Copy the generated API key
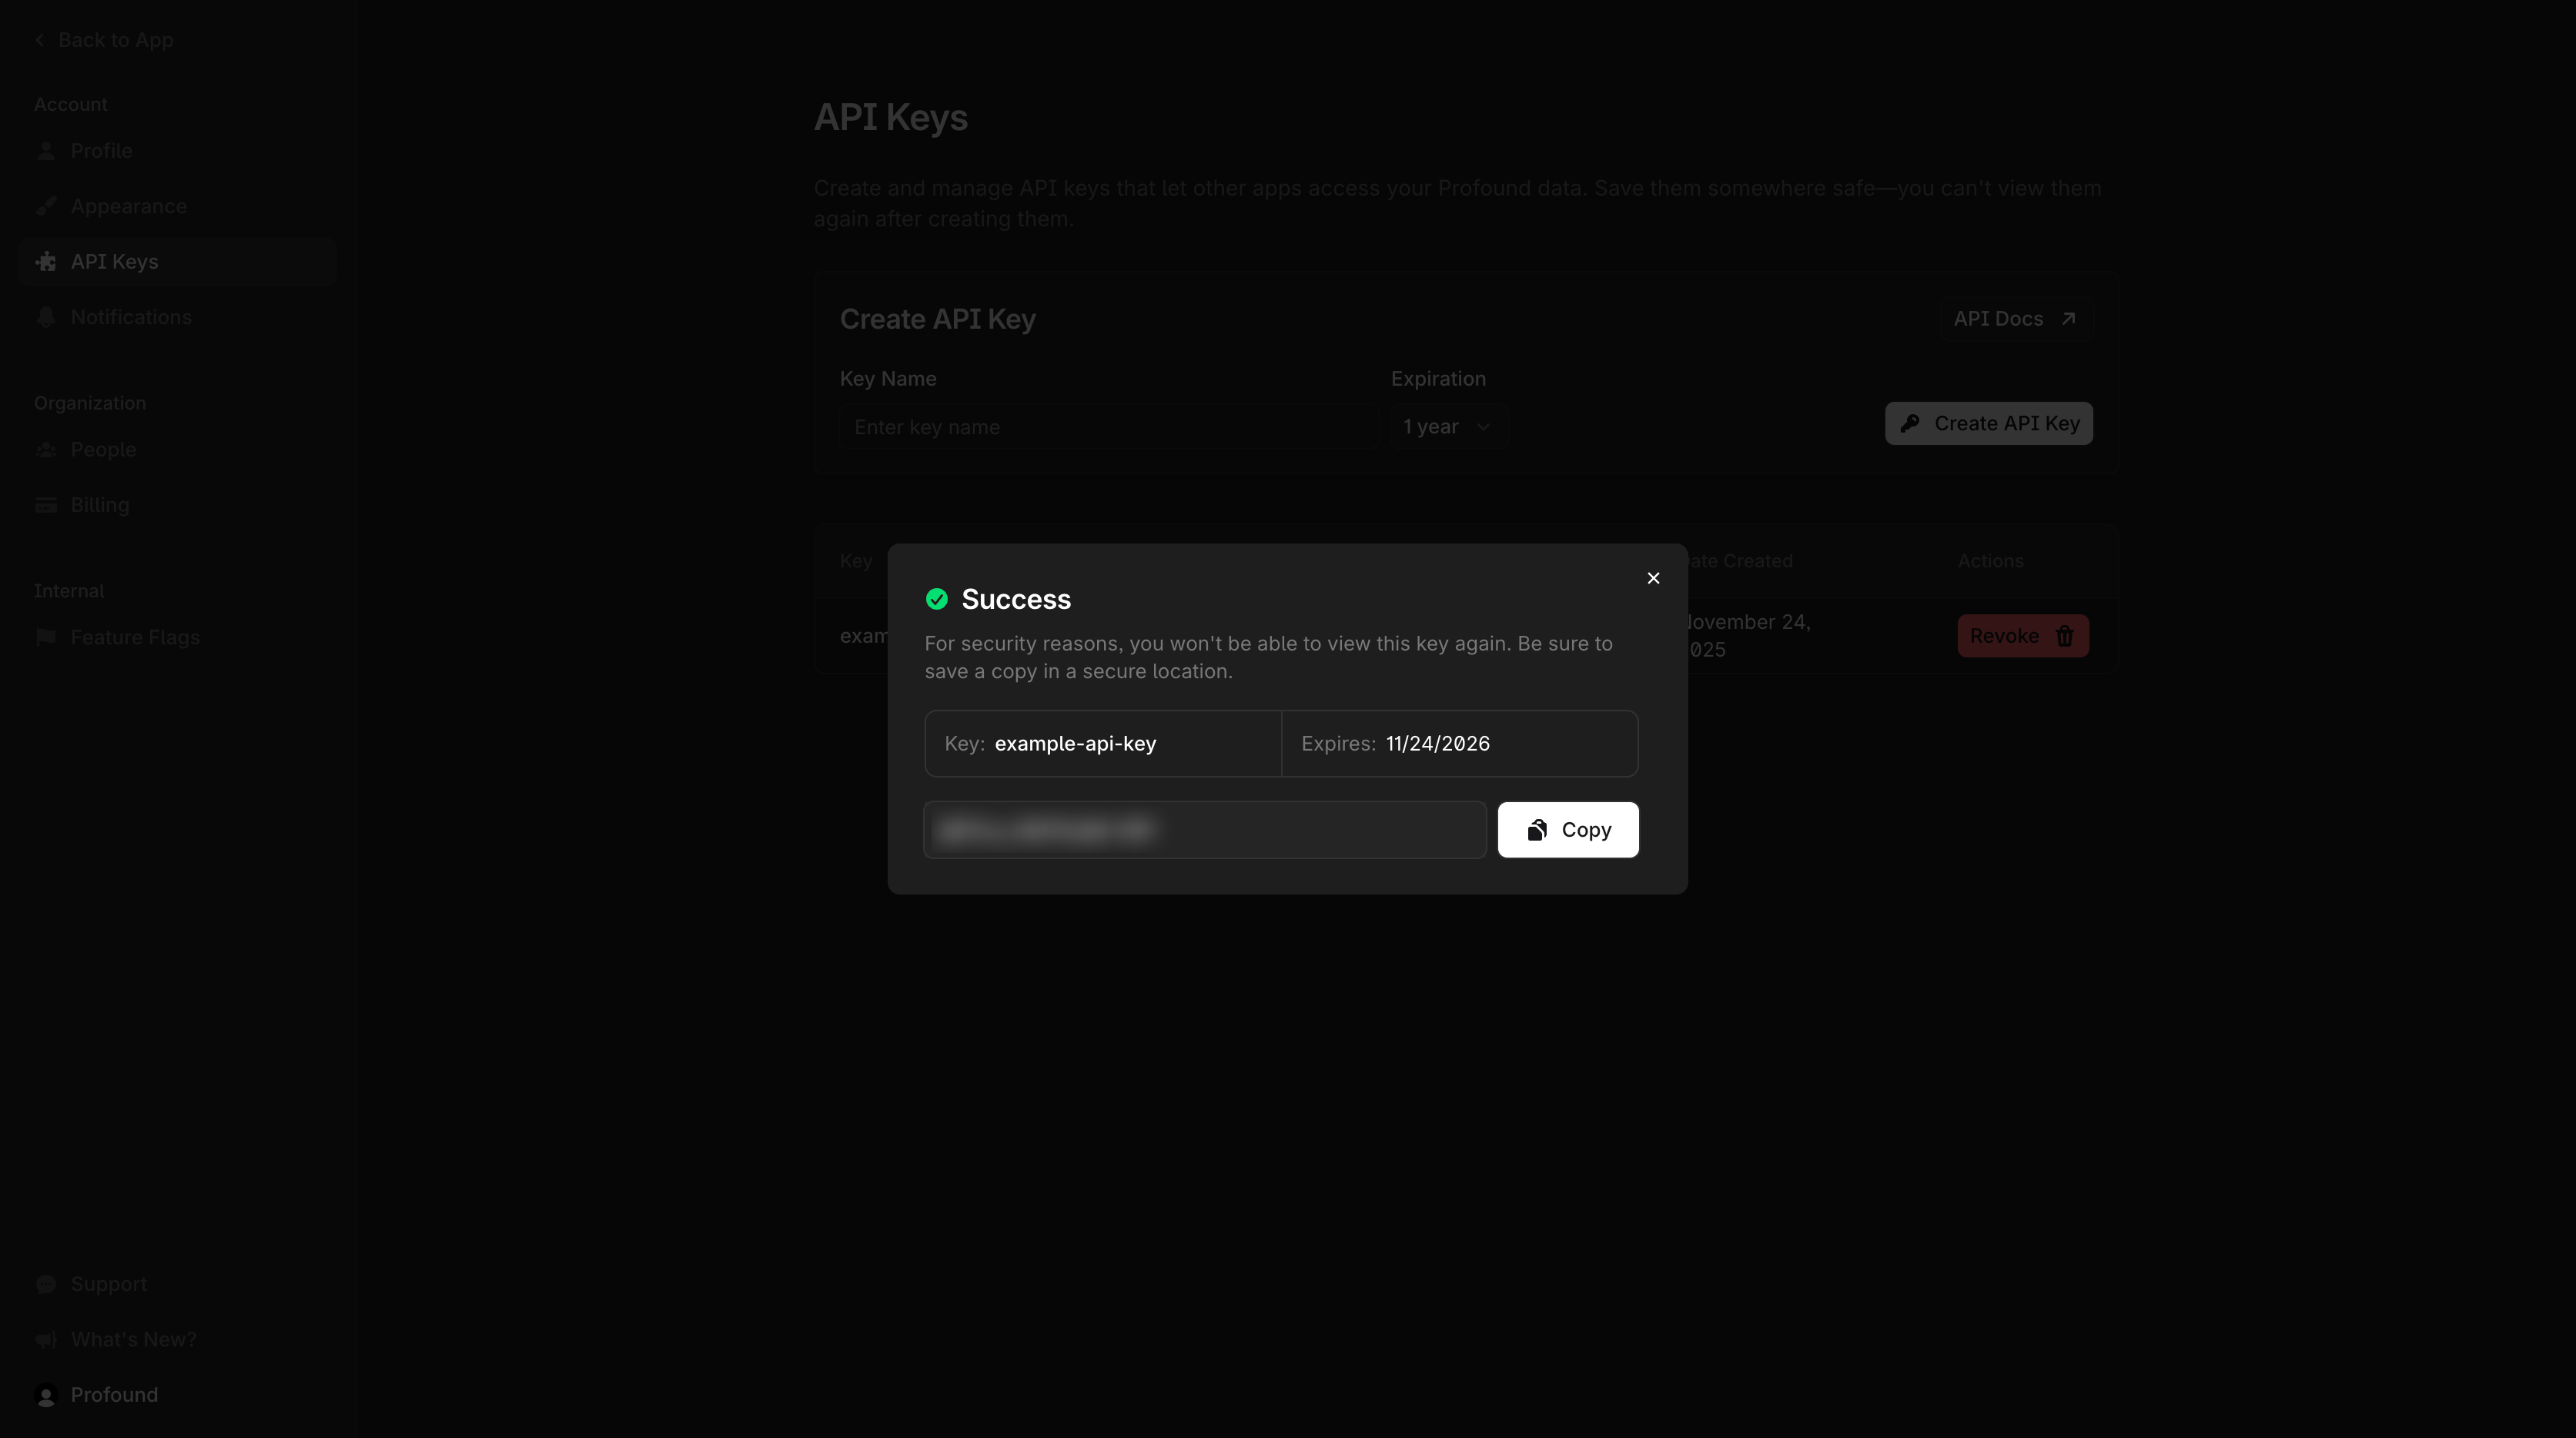Image resolution: width=2576 pixels, height=1438 pixels. pos(1567,829)
